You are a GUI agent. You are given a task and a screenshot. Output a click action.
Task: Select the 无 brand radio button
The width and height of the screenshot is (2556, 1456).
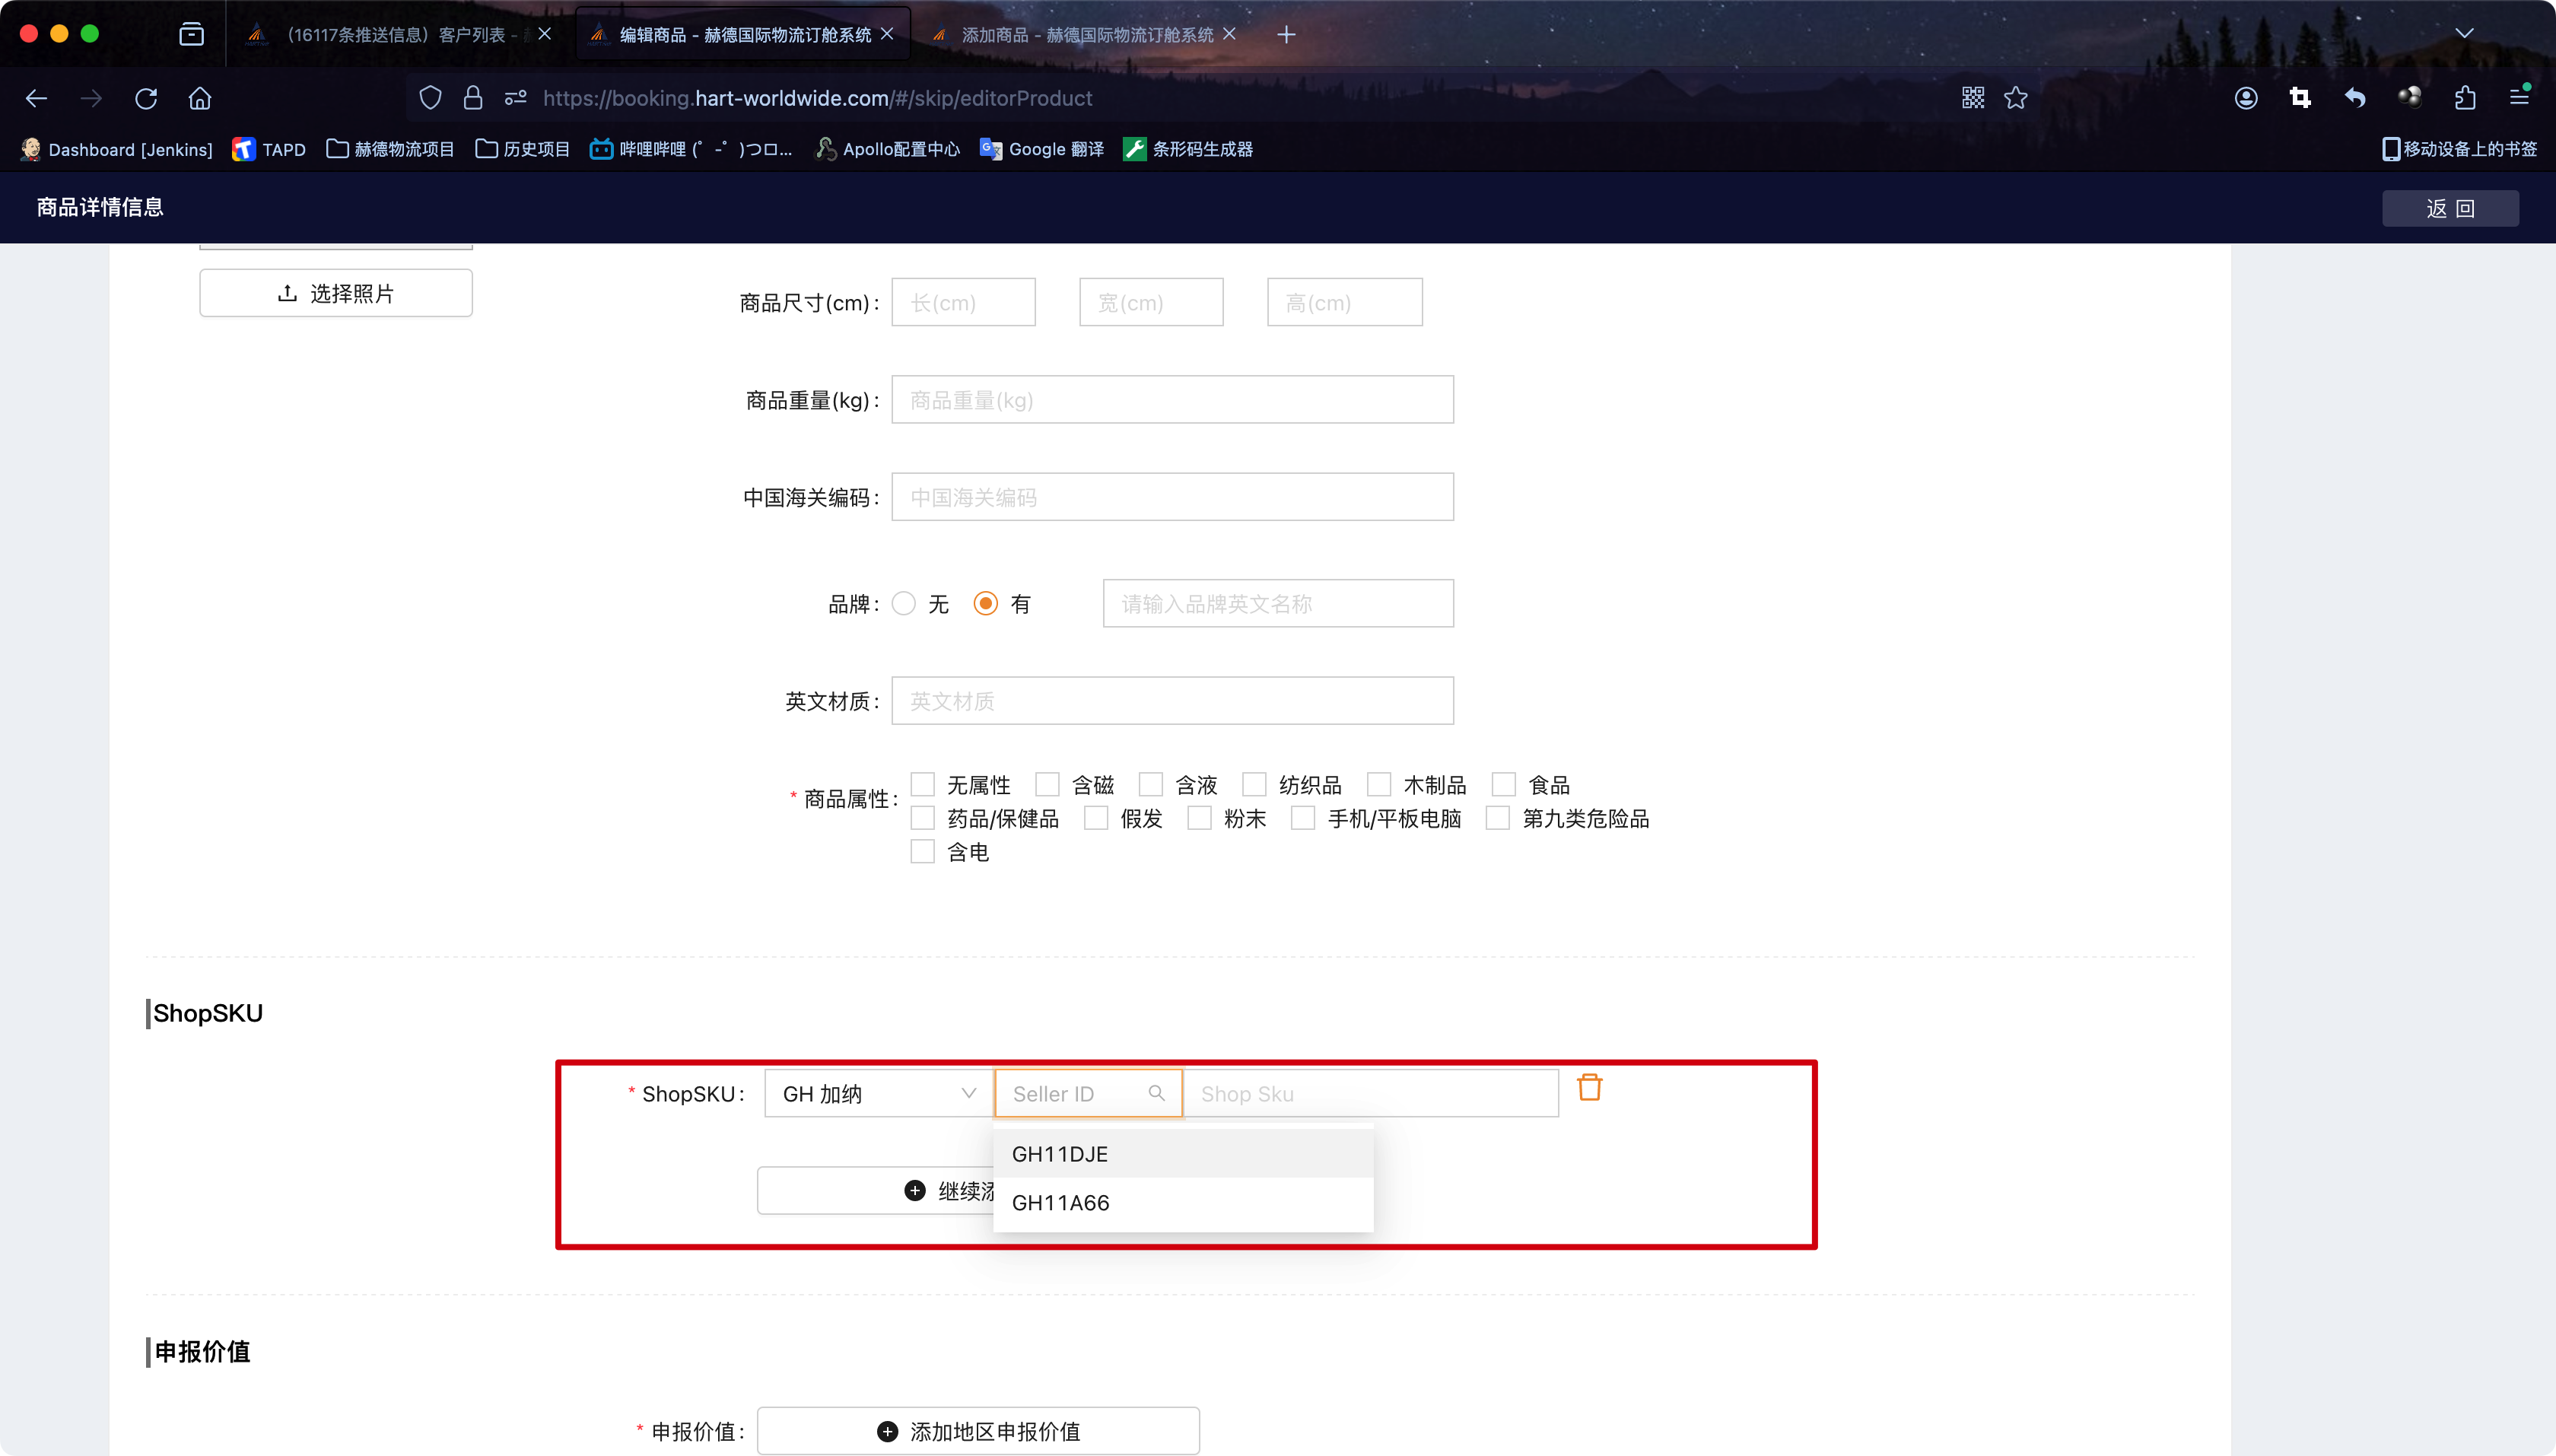point(904,604)
